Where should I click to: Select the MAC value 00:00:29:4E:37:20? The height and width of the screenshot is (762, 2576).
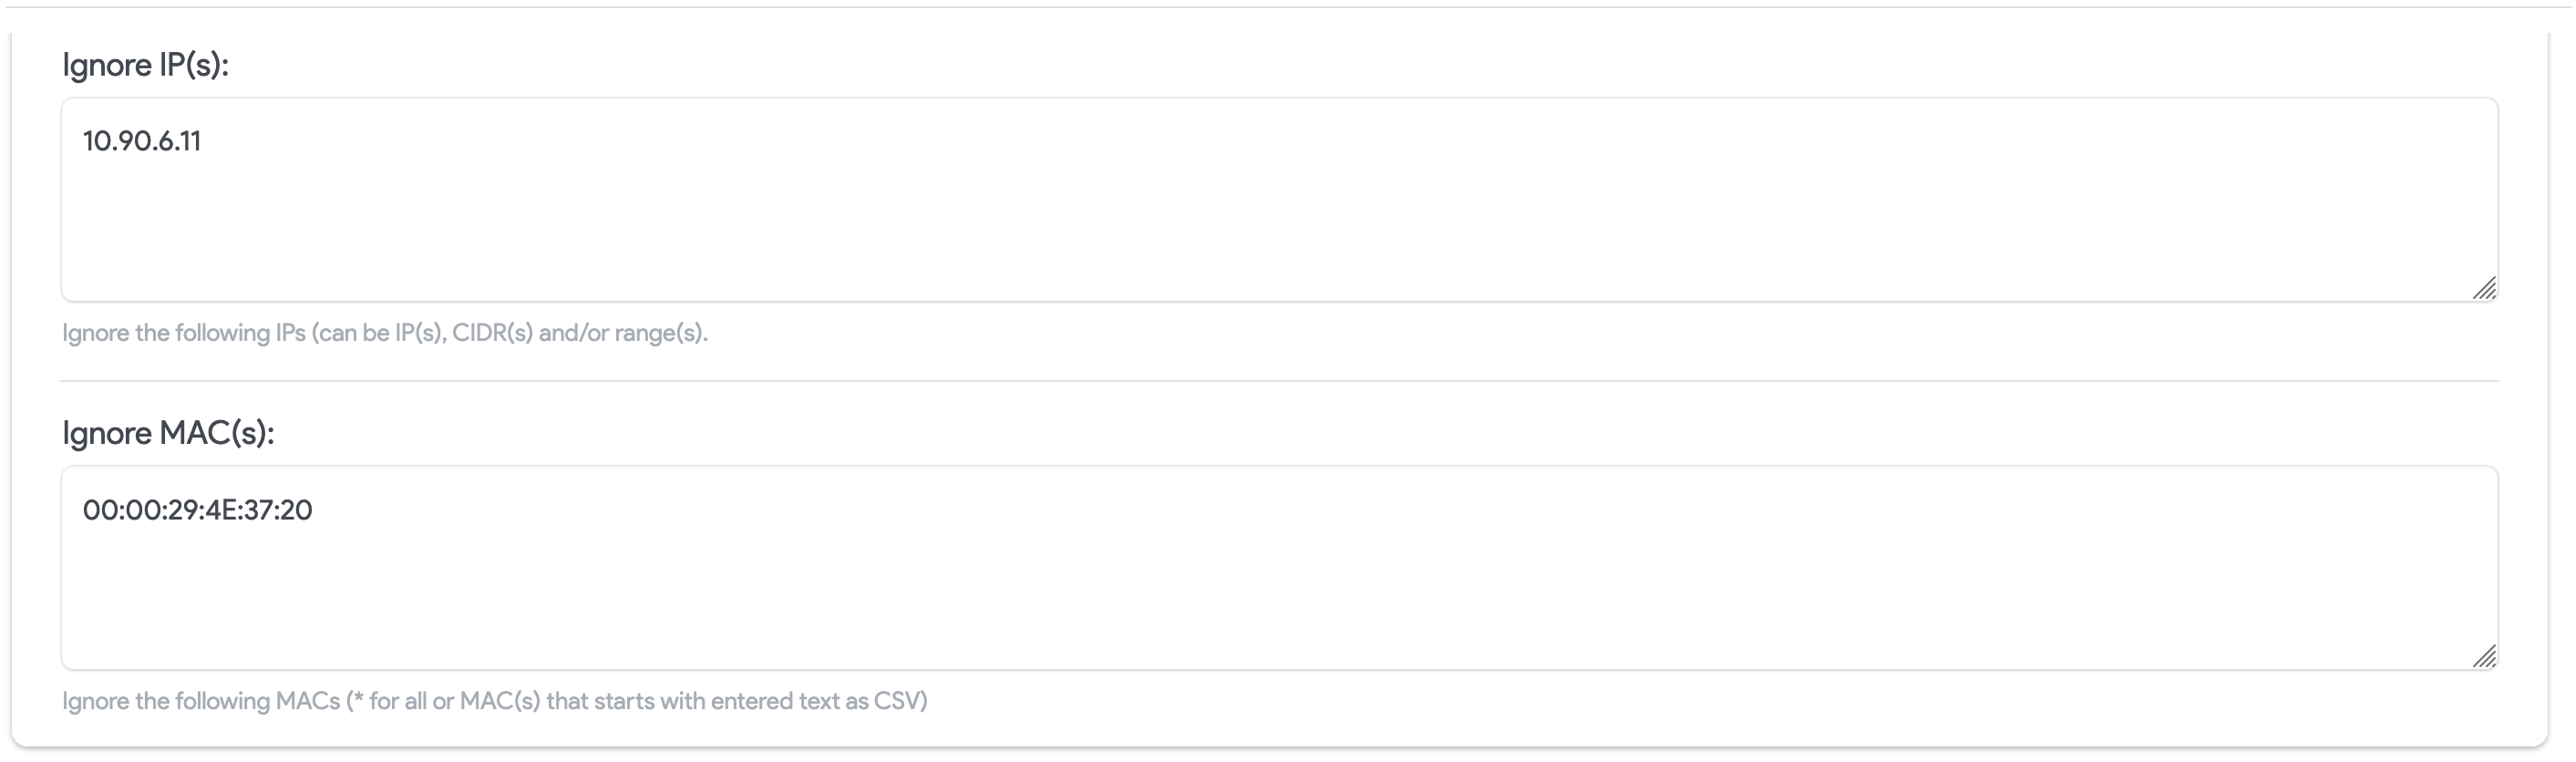pyautogui.click(x=197, y=510)
